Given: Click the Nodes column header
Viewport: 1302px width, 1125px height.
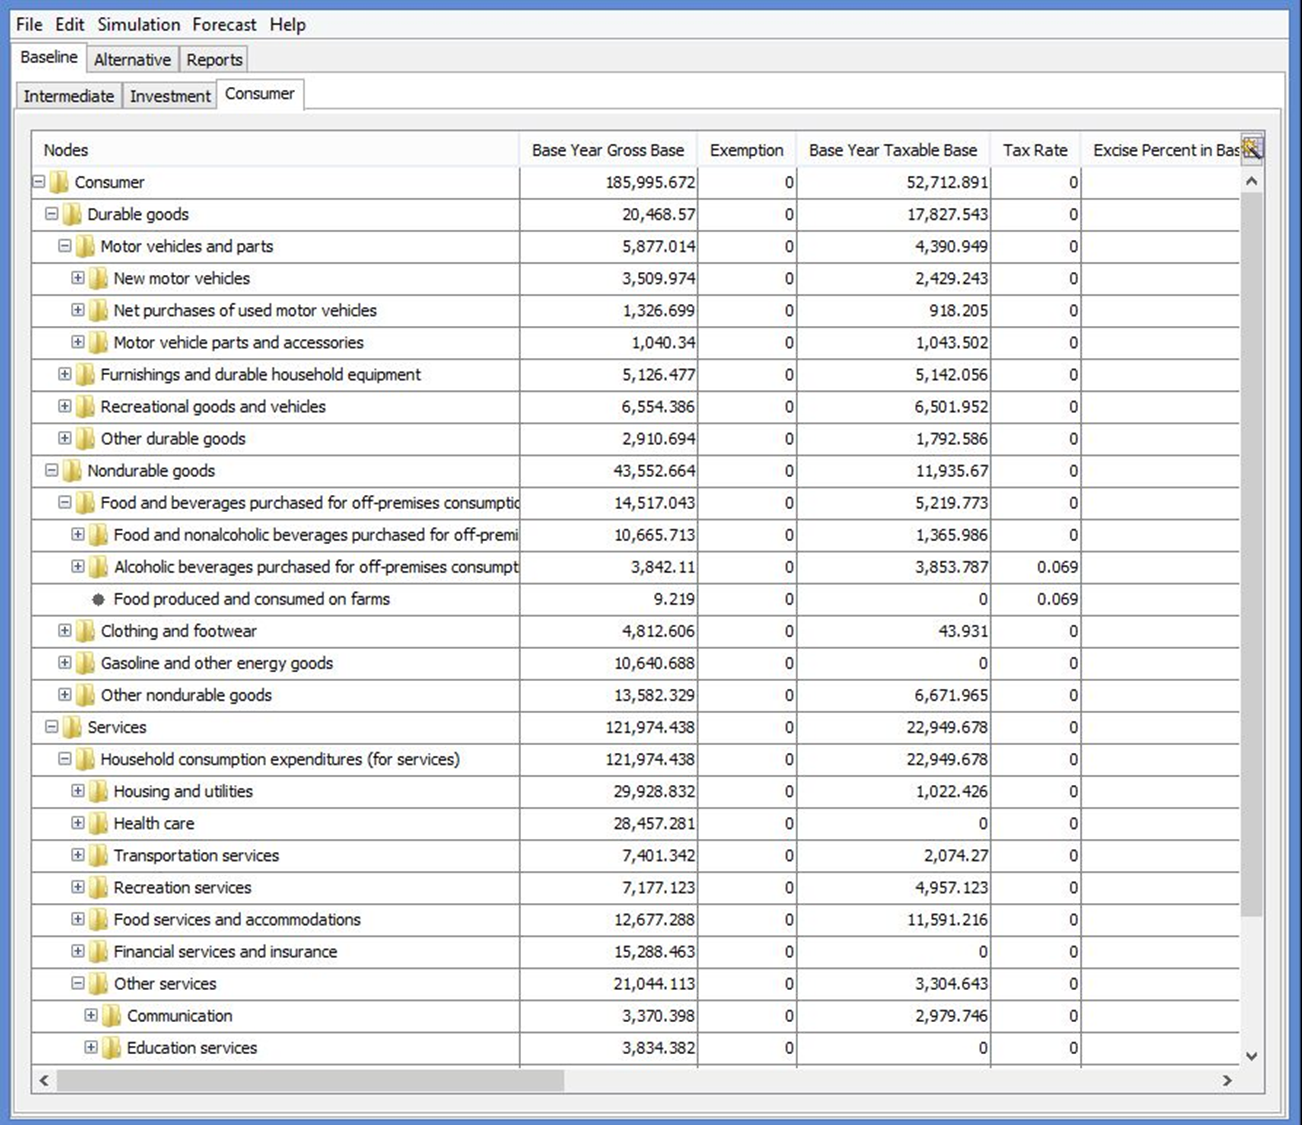Looking at the screenshot, I should pos(275,150).
